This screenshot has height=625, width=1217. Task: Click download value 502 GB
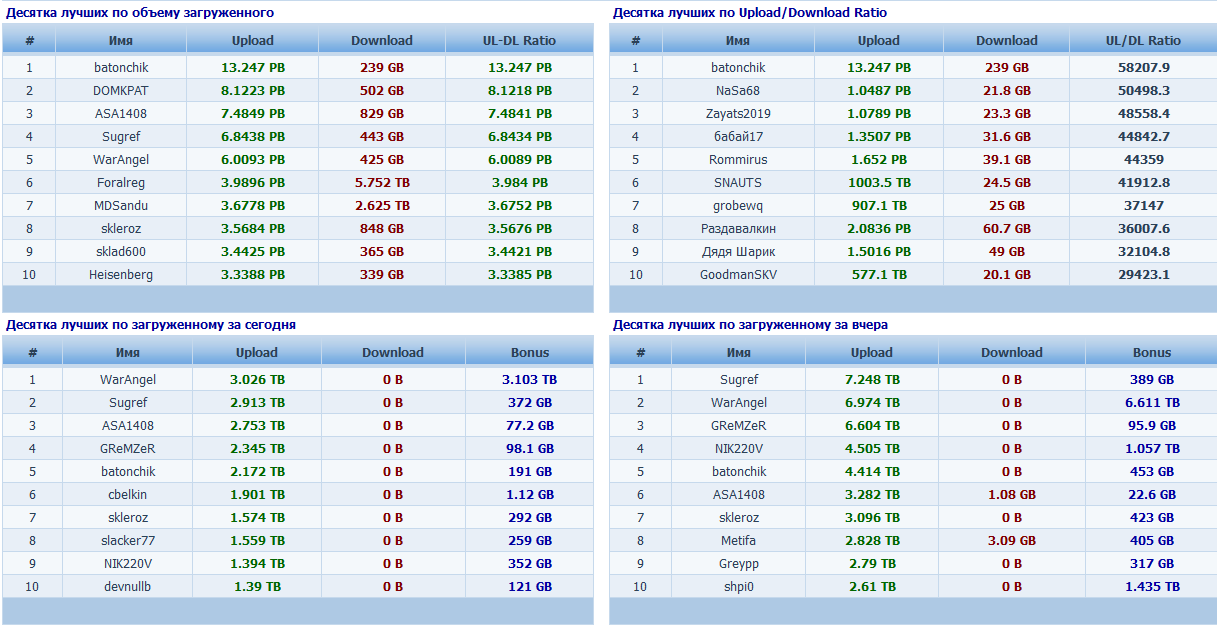point(382,90)
